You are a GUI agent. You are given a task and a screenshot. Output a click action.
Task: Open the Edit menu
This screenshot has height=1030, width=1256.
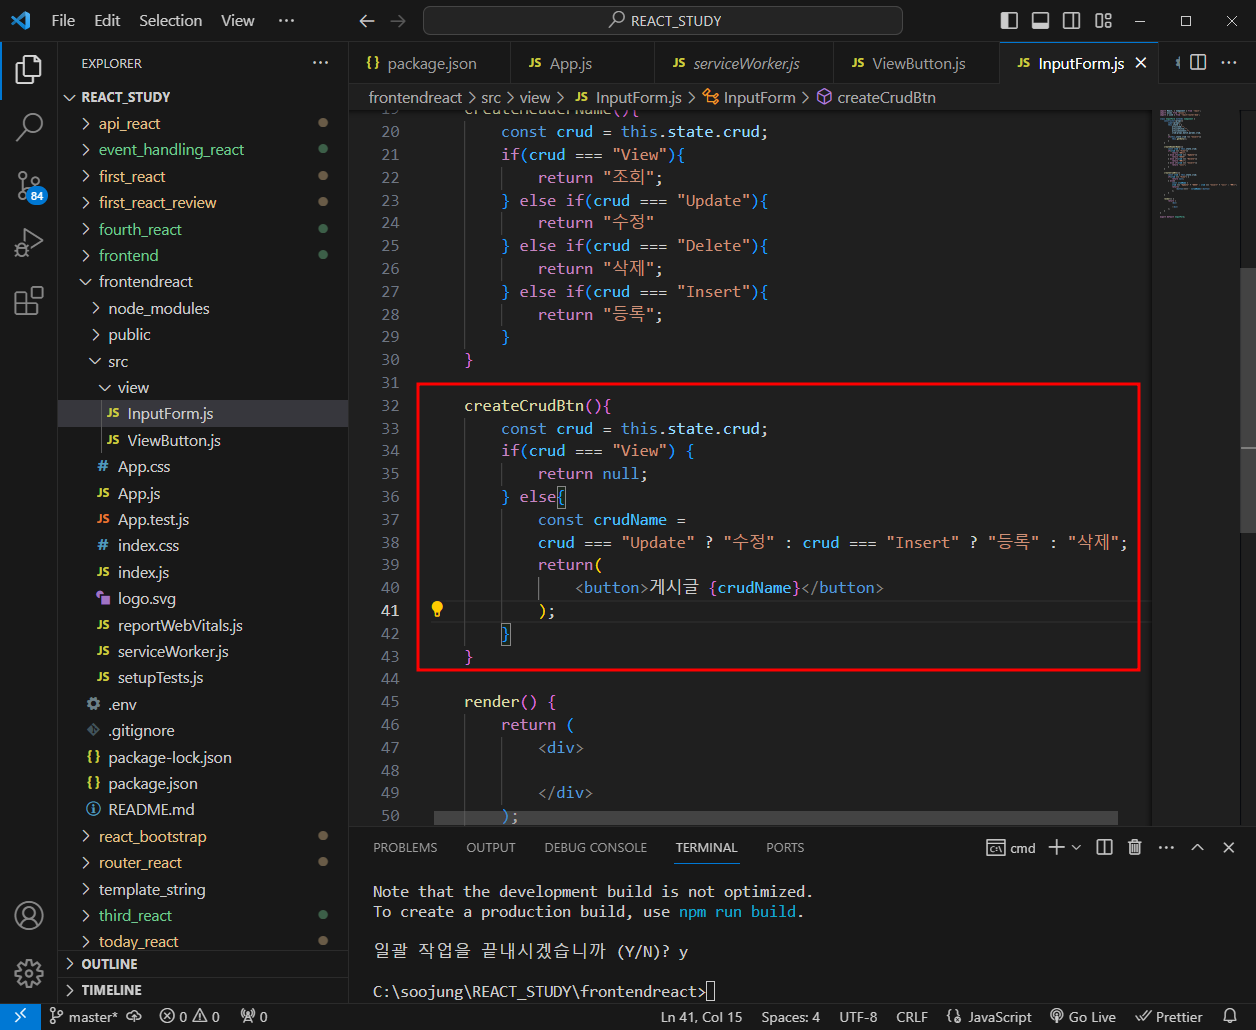coord(107,21)
